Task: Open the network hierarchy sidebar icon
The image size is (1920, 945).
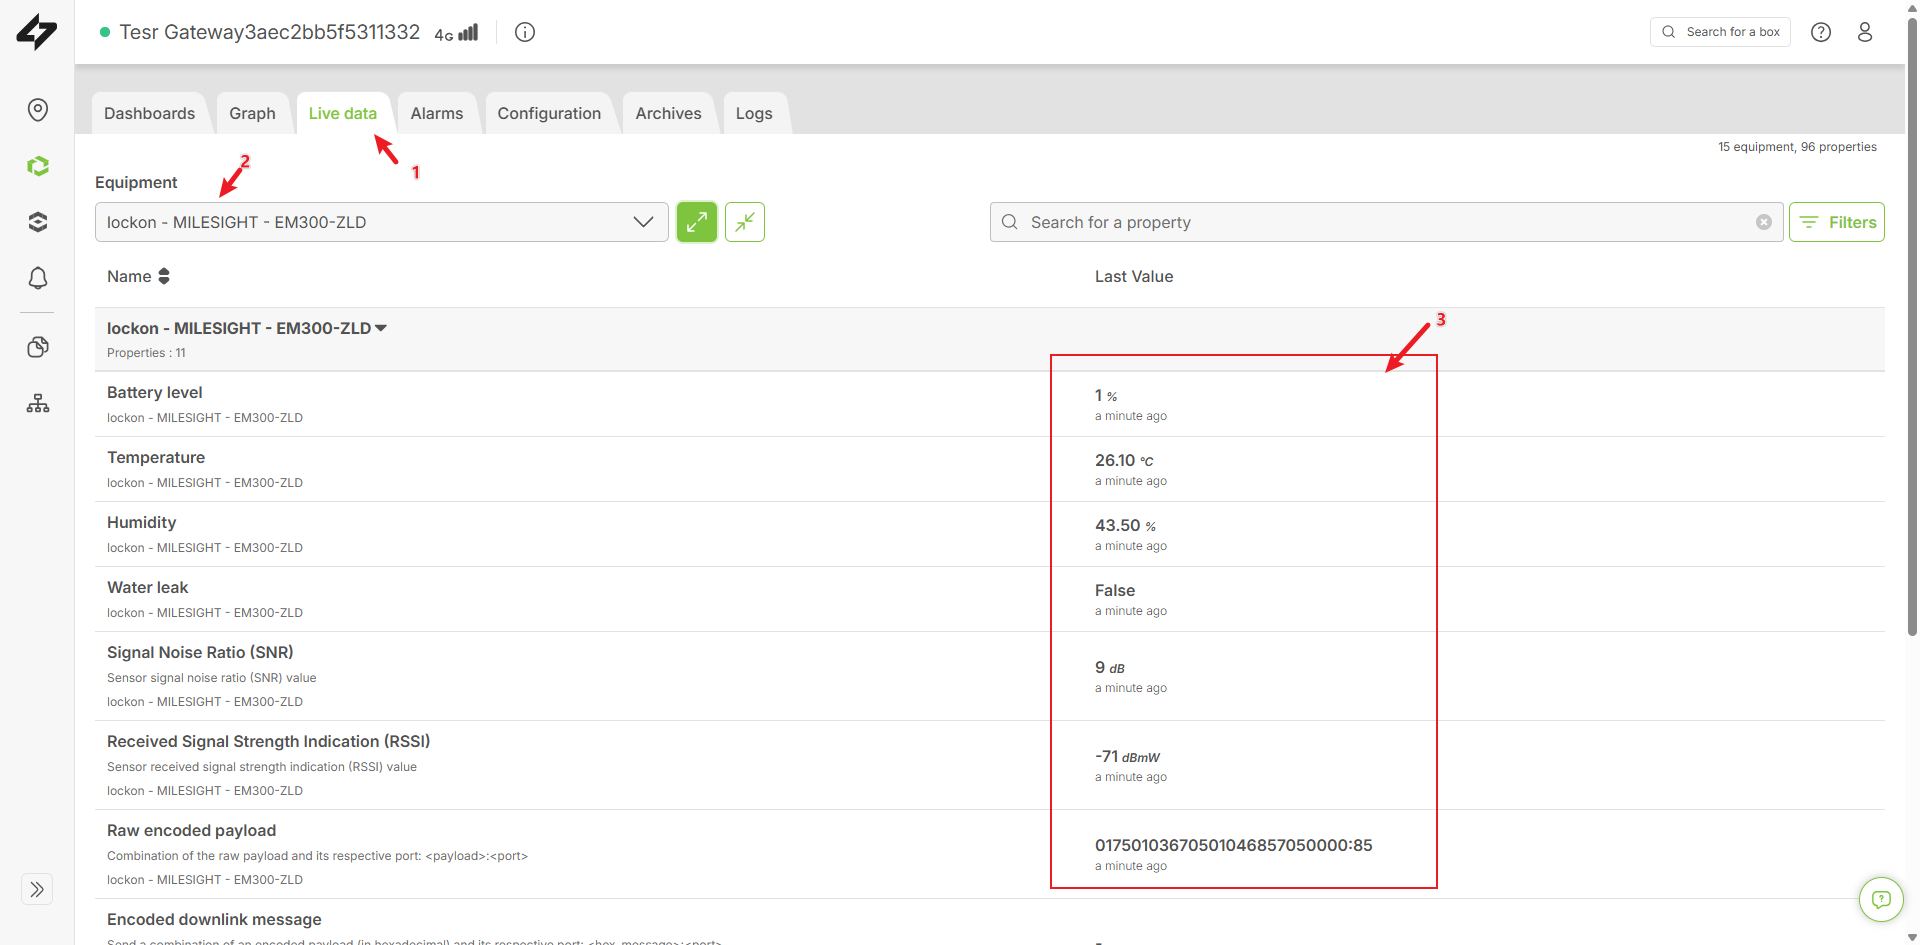Action: 38,403
